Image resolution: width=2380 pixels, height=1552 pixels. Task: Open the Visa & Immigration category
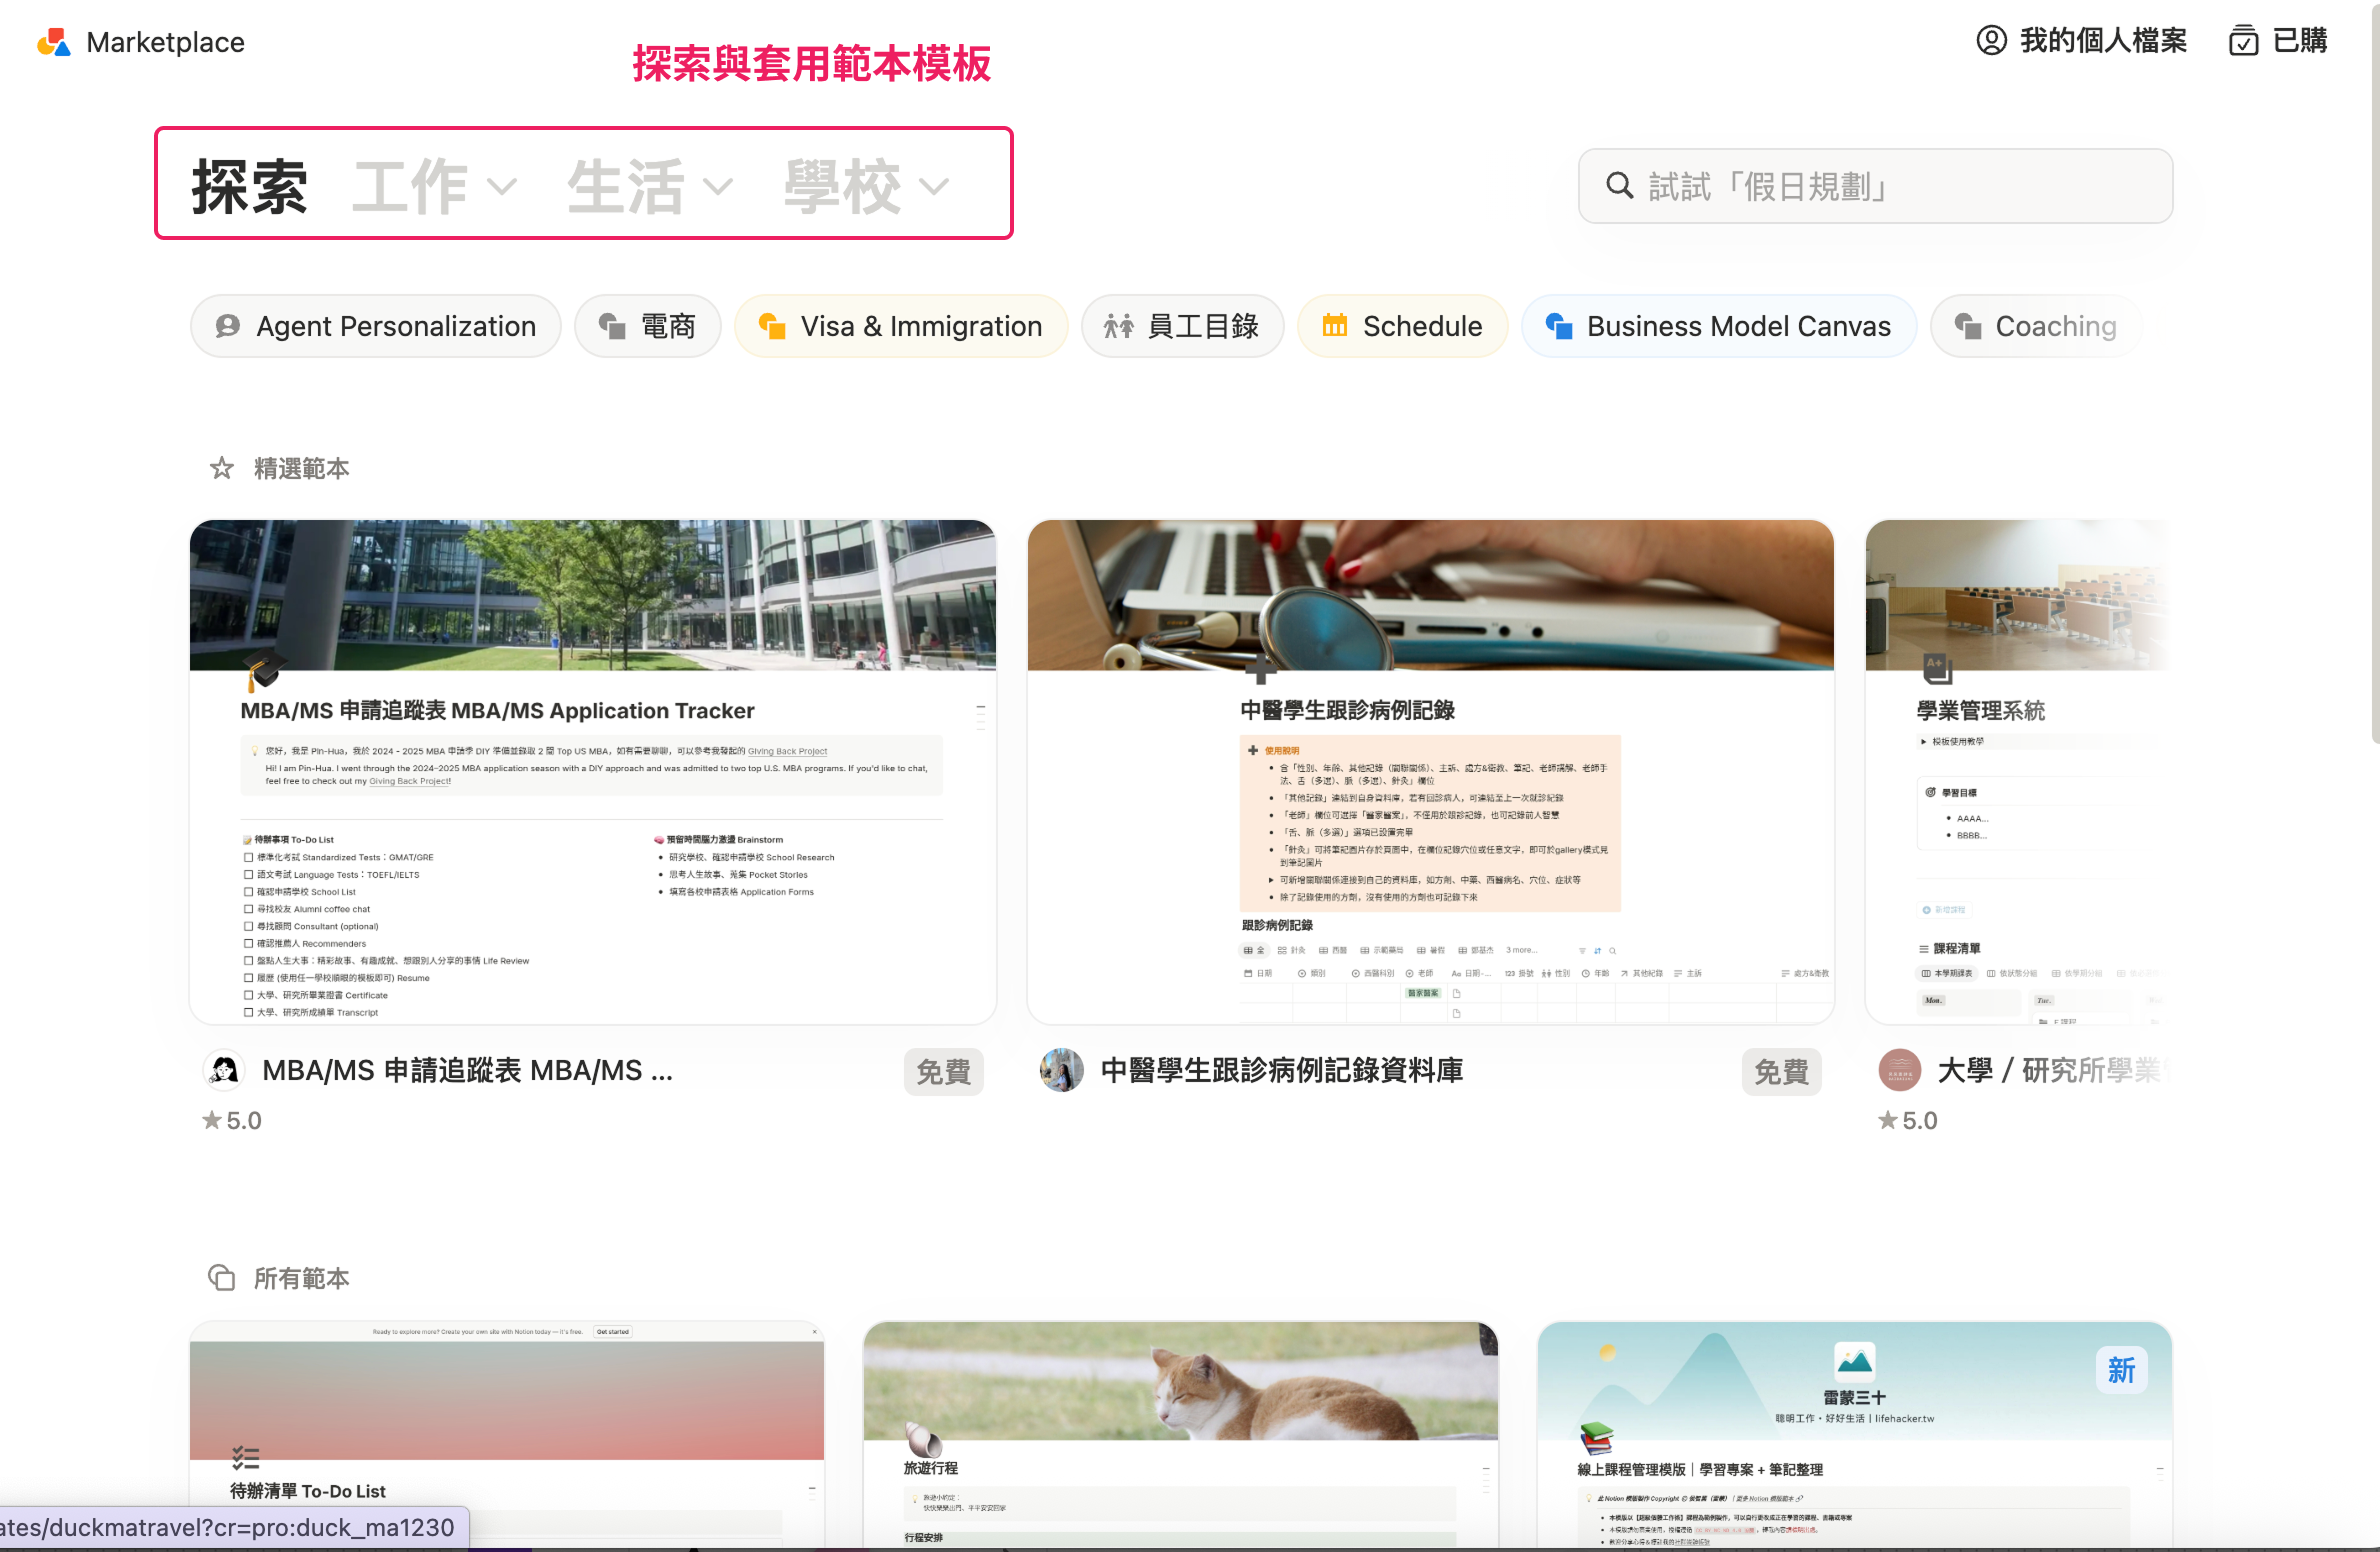click(901, 326)
